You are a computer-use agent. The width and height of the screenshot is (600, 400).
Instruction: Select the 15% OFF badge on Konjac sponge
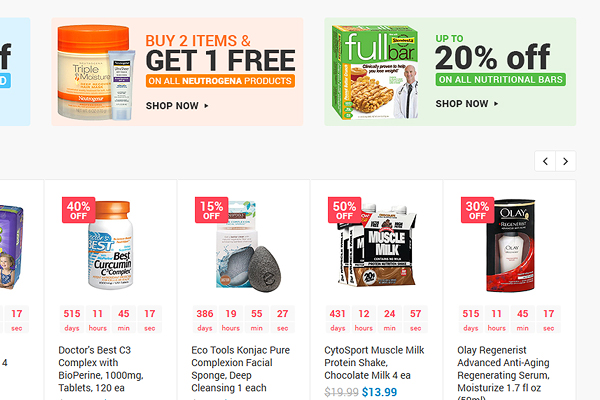click(x=212, y=210)
